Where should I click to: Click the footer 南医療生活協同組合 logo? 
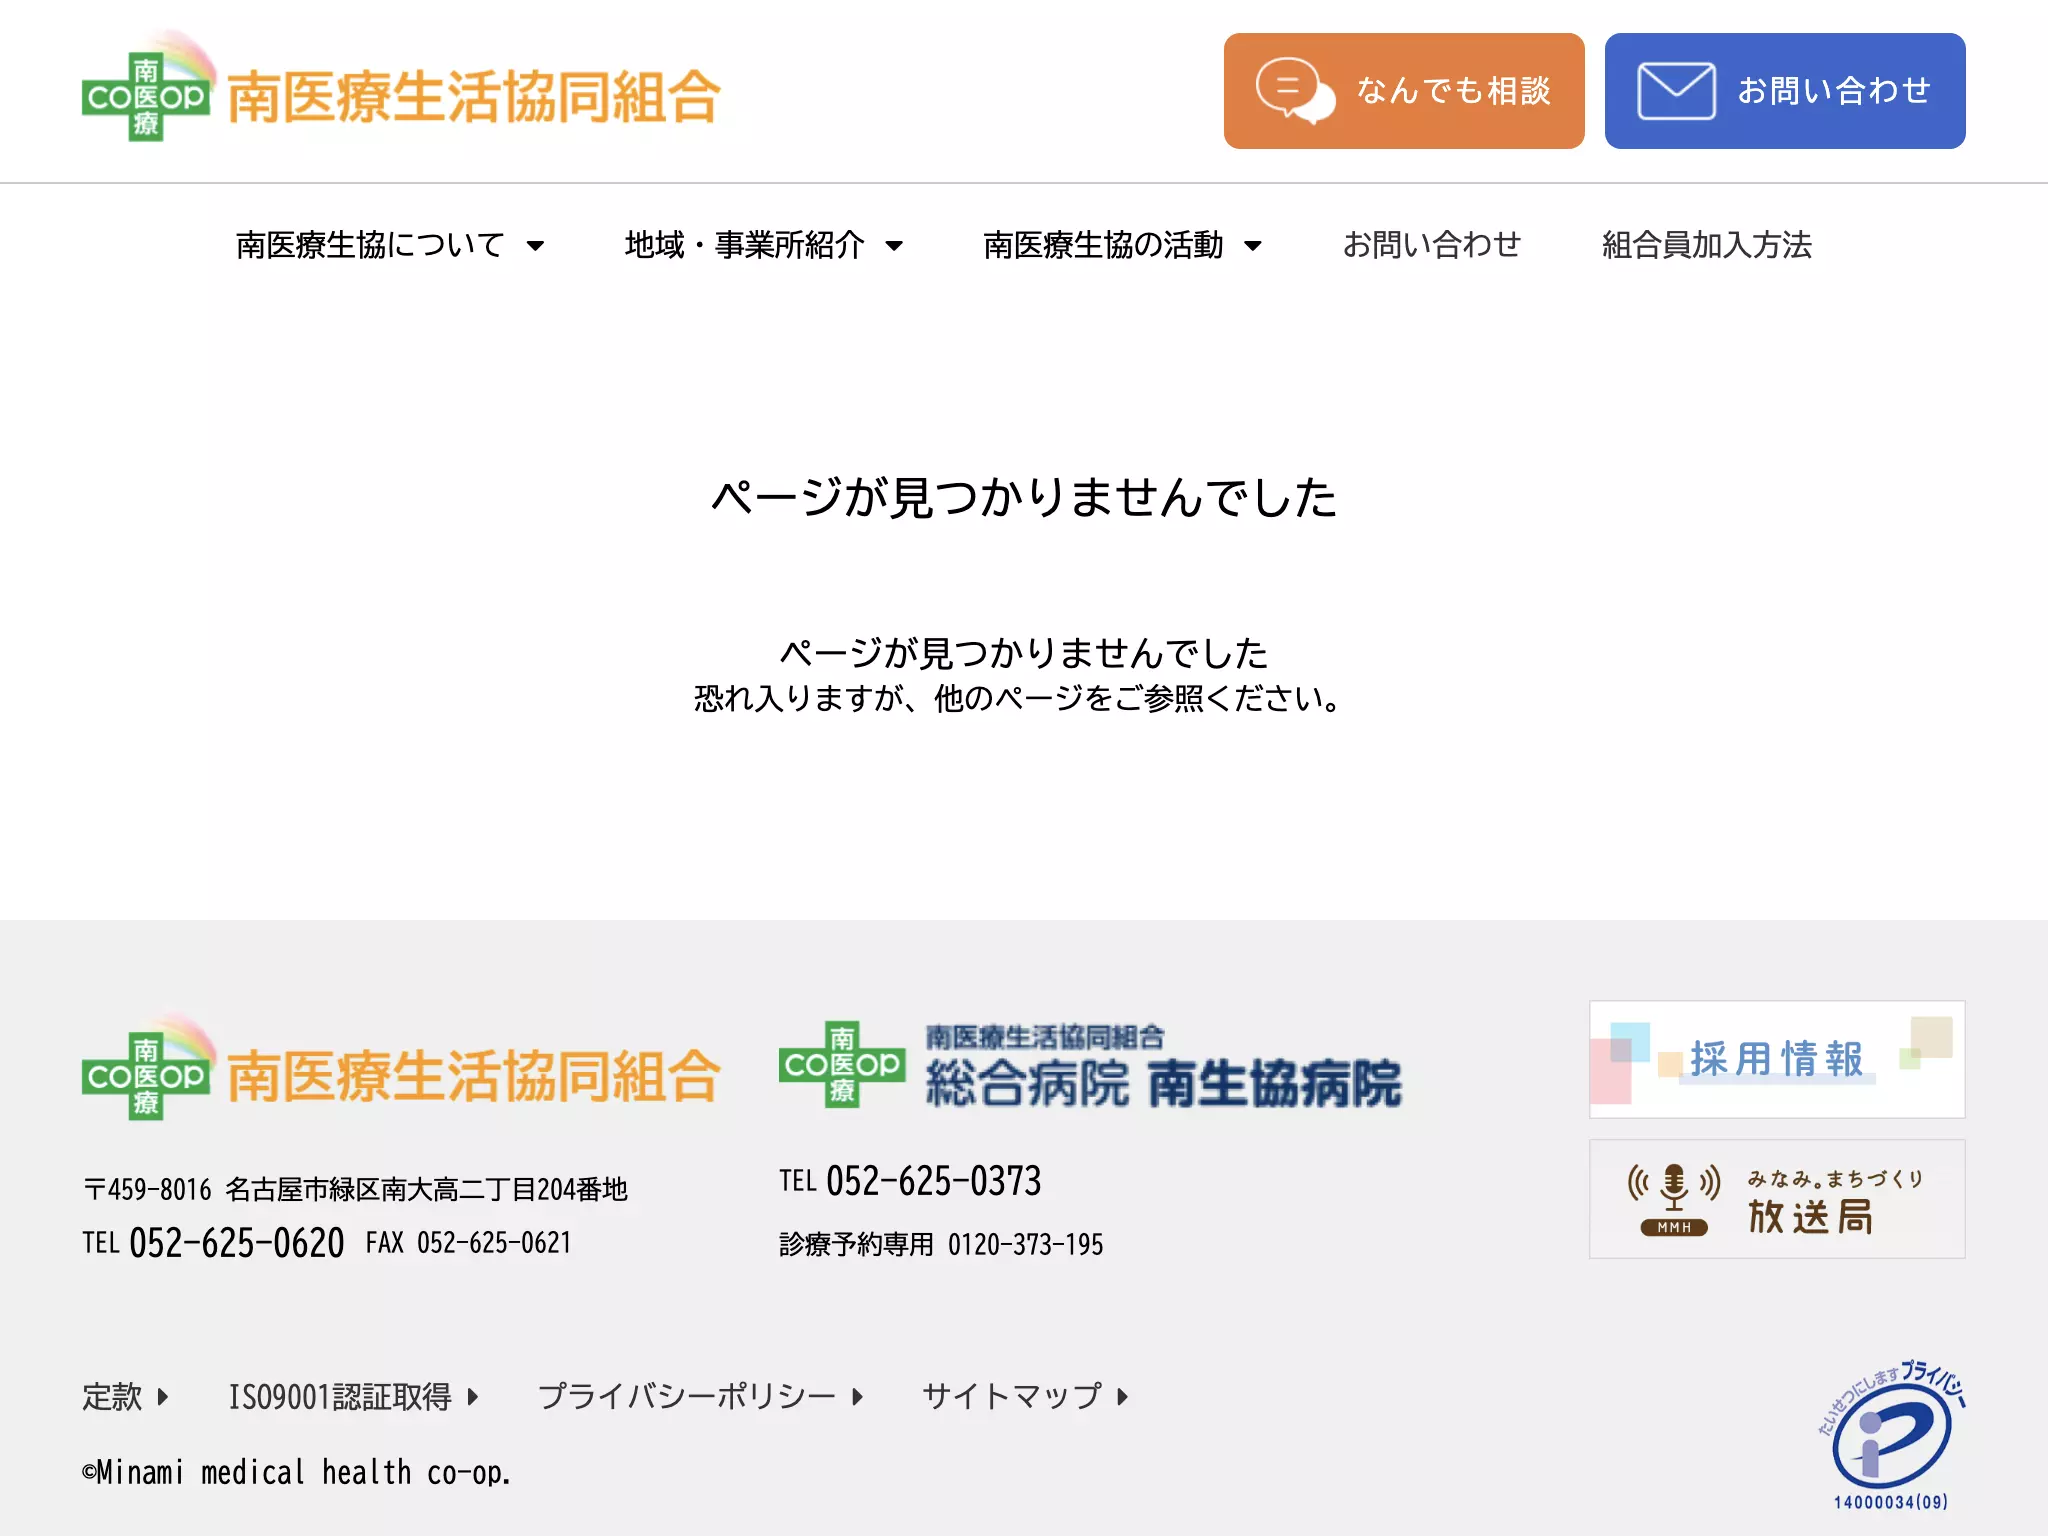pyautogui.click(x=401, y=1068)
